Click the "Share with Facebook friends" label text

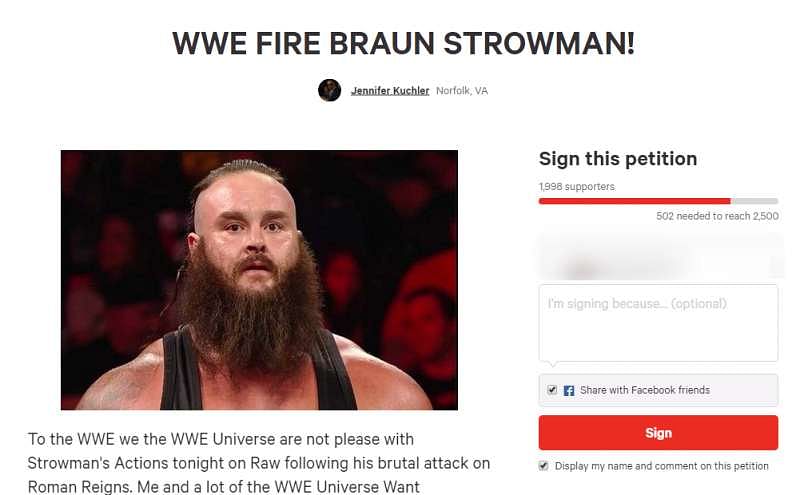[x=645, y=390]
